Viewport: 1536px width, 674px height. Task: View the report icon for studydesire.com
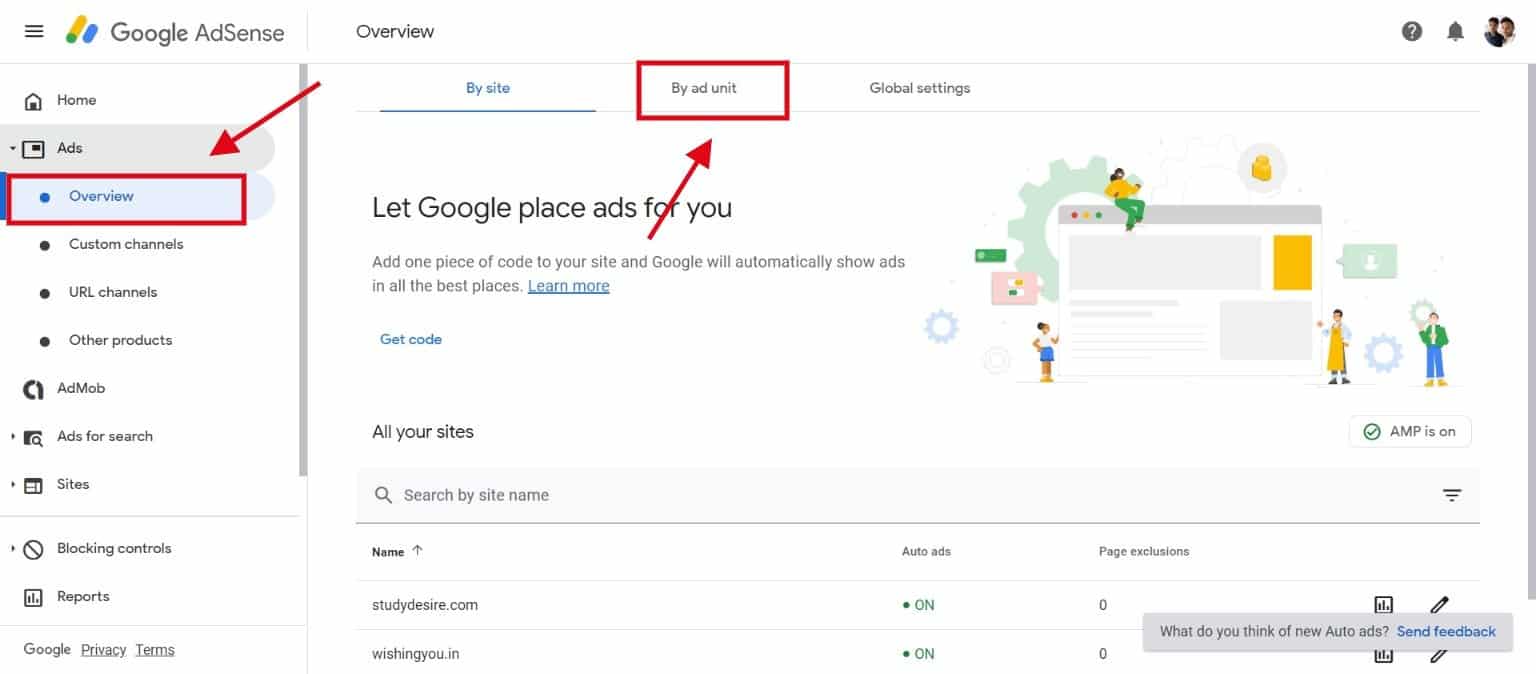coord(1384,605)
